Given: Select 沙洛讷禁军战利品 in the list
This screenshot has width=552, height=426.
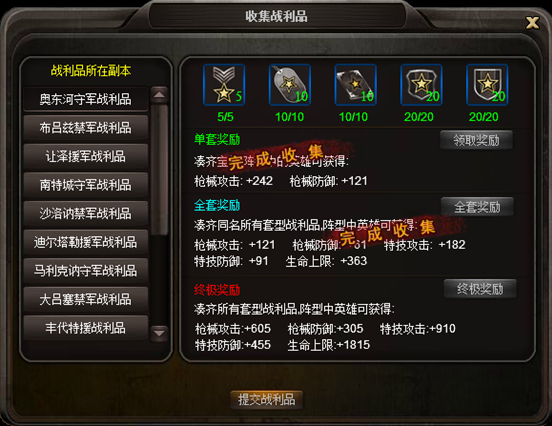Looking at the screenshot, I should point(86,213).
